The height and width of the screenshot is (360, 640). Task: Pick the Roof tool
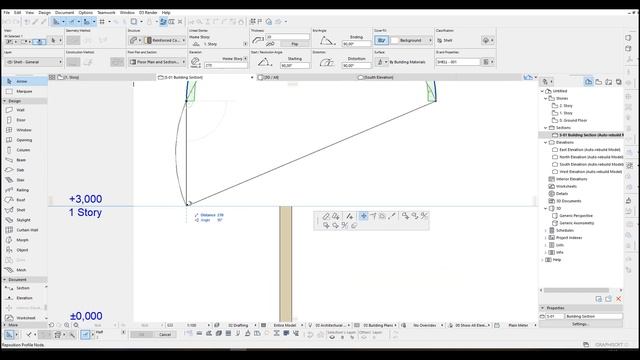[24, 200]
